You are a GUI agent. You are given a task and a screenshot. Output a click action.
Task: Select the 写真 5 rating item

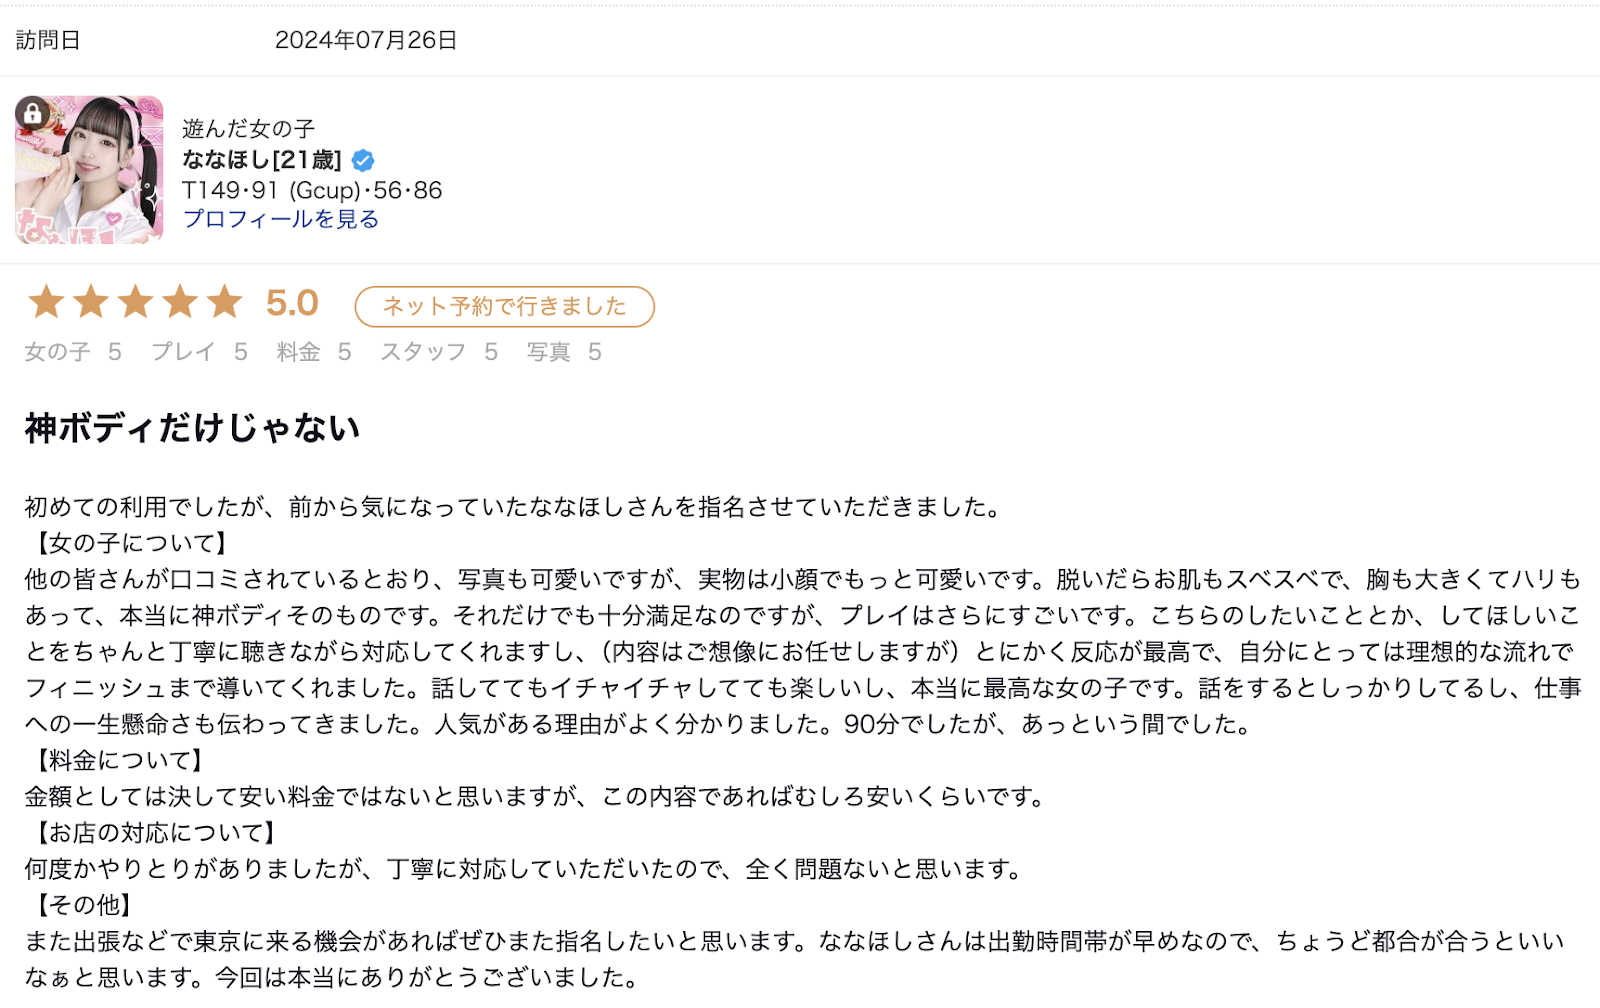(564, 352)
